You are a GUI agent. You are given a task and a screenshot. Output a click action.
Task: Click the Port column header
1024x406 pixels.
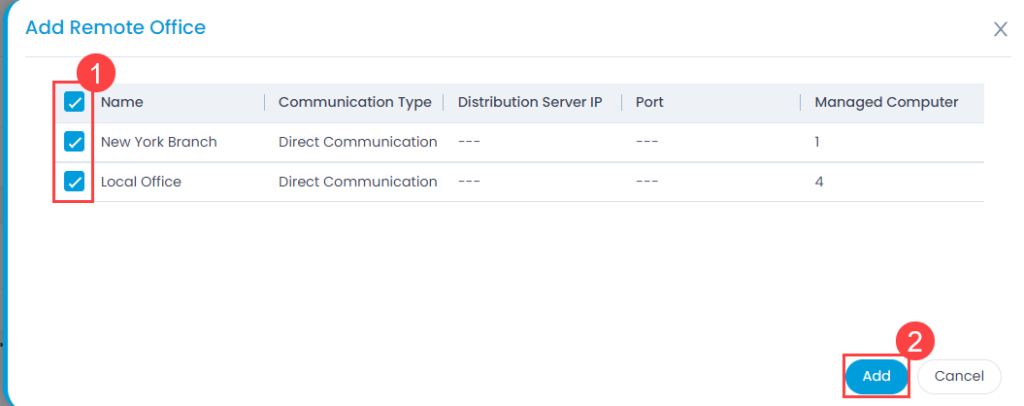click(x=649, y=102)
